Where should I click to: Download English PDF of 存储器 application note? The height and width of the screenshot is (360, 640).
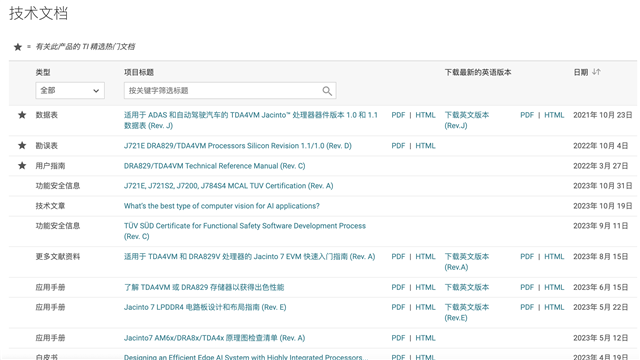(527, 287)
